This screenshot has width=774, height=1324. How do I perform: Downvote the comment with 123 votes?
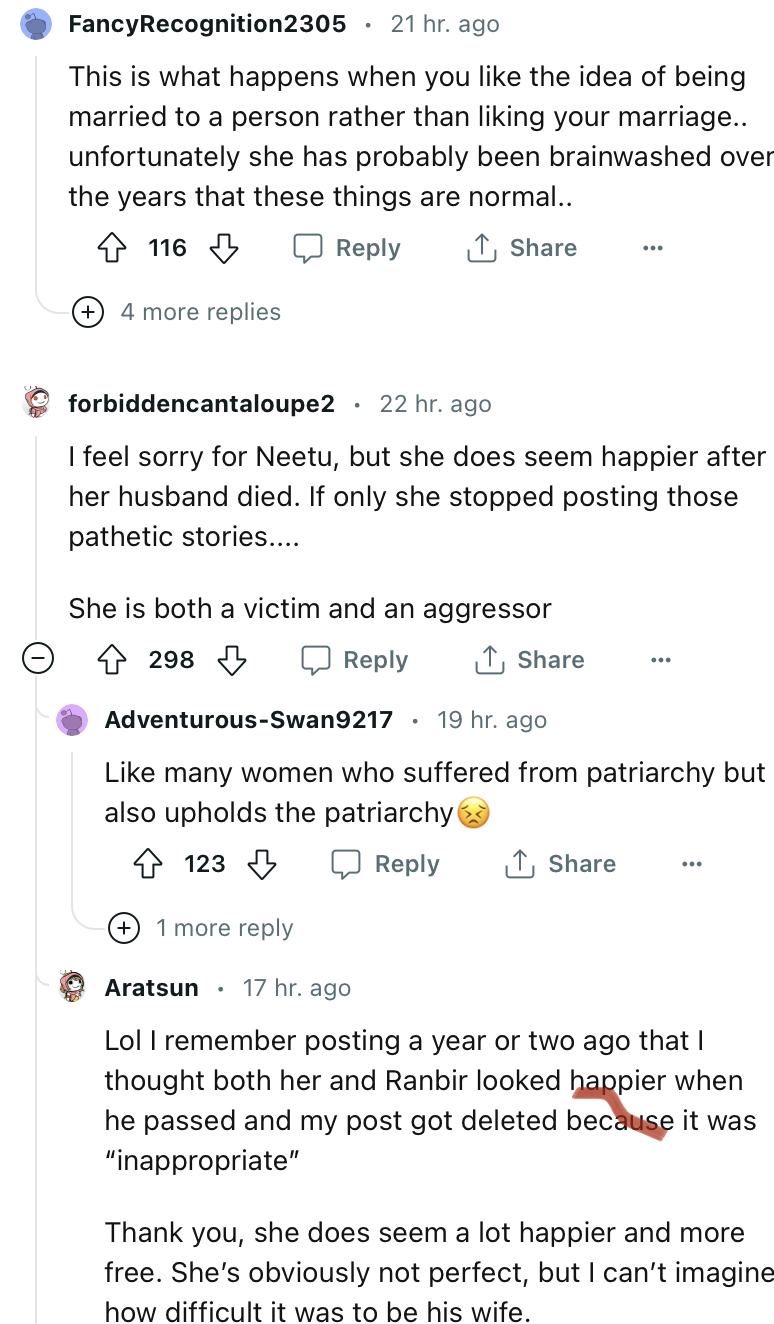[x=261, y=864]
